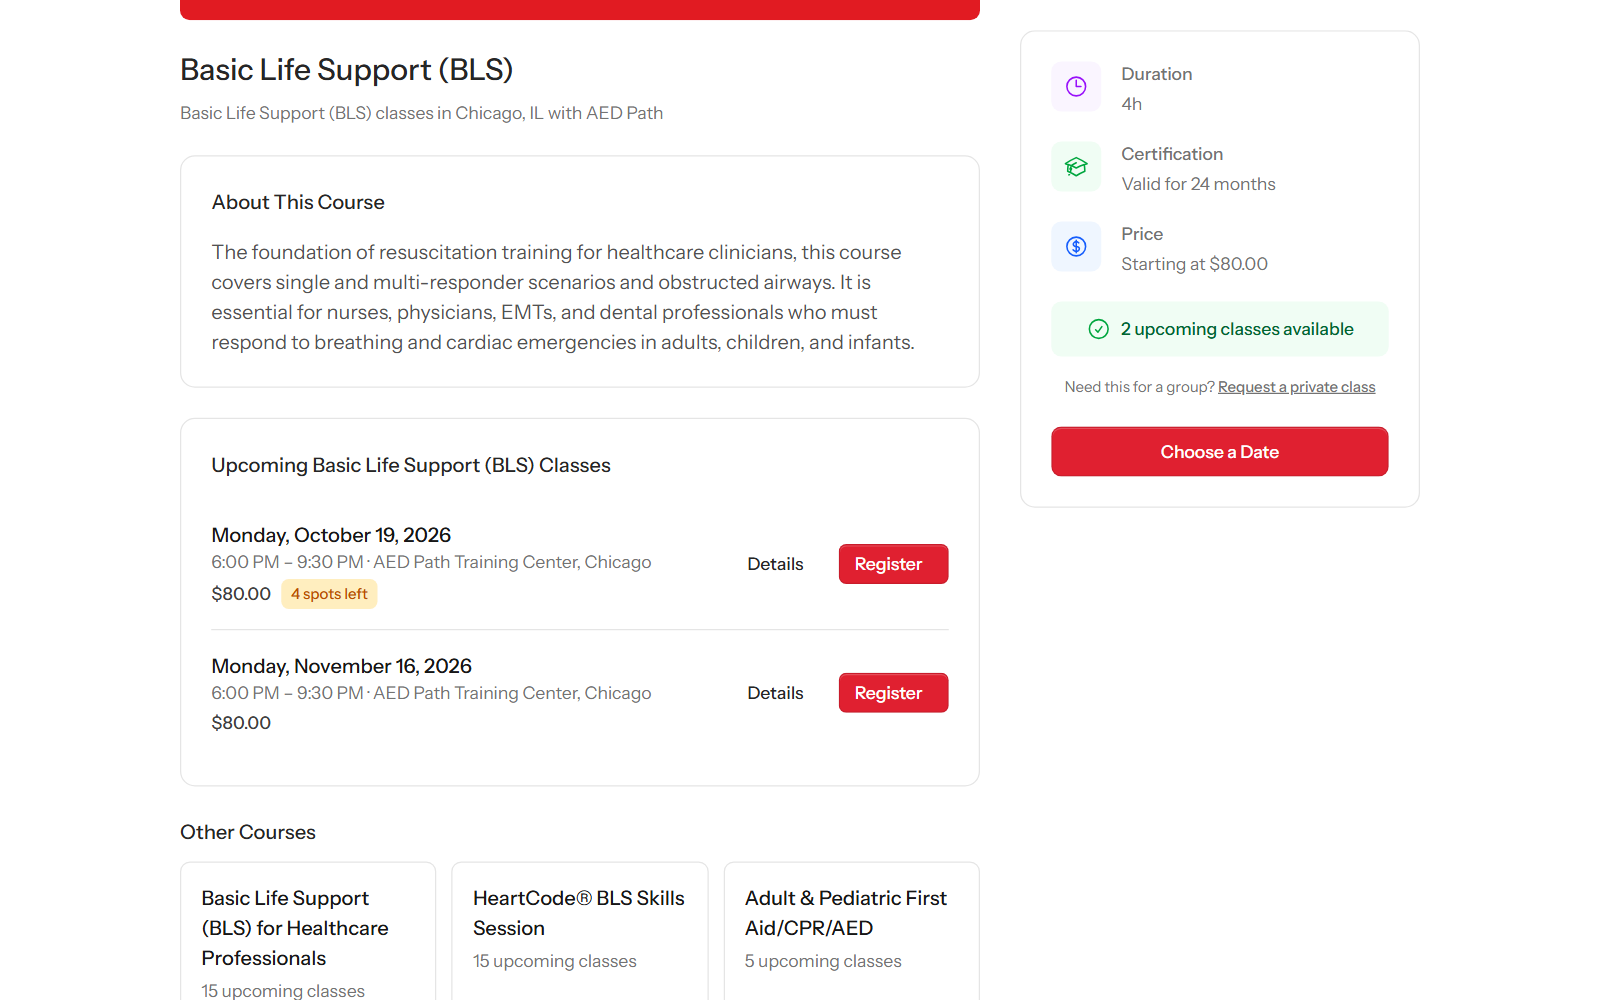This screenshot has width=1600, height=1000.
Task: Click the 'Certification' label
Action: (x=1172, y=154)
